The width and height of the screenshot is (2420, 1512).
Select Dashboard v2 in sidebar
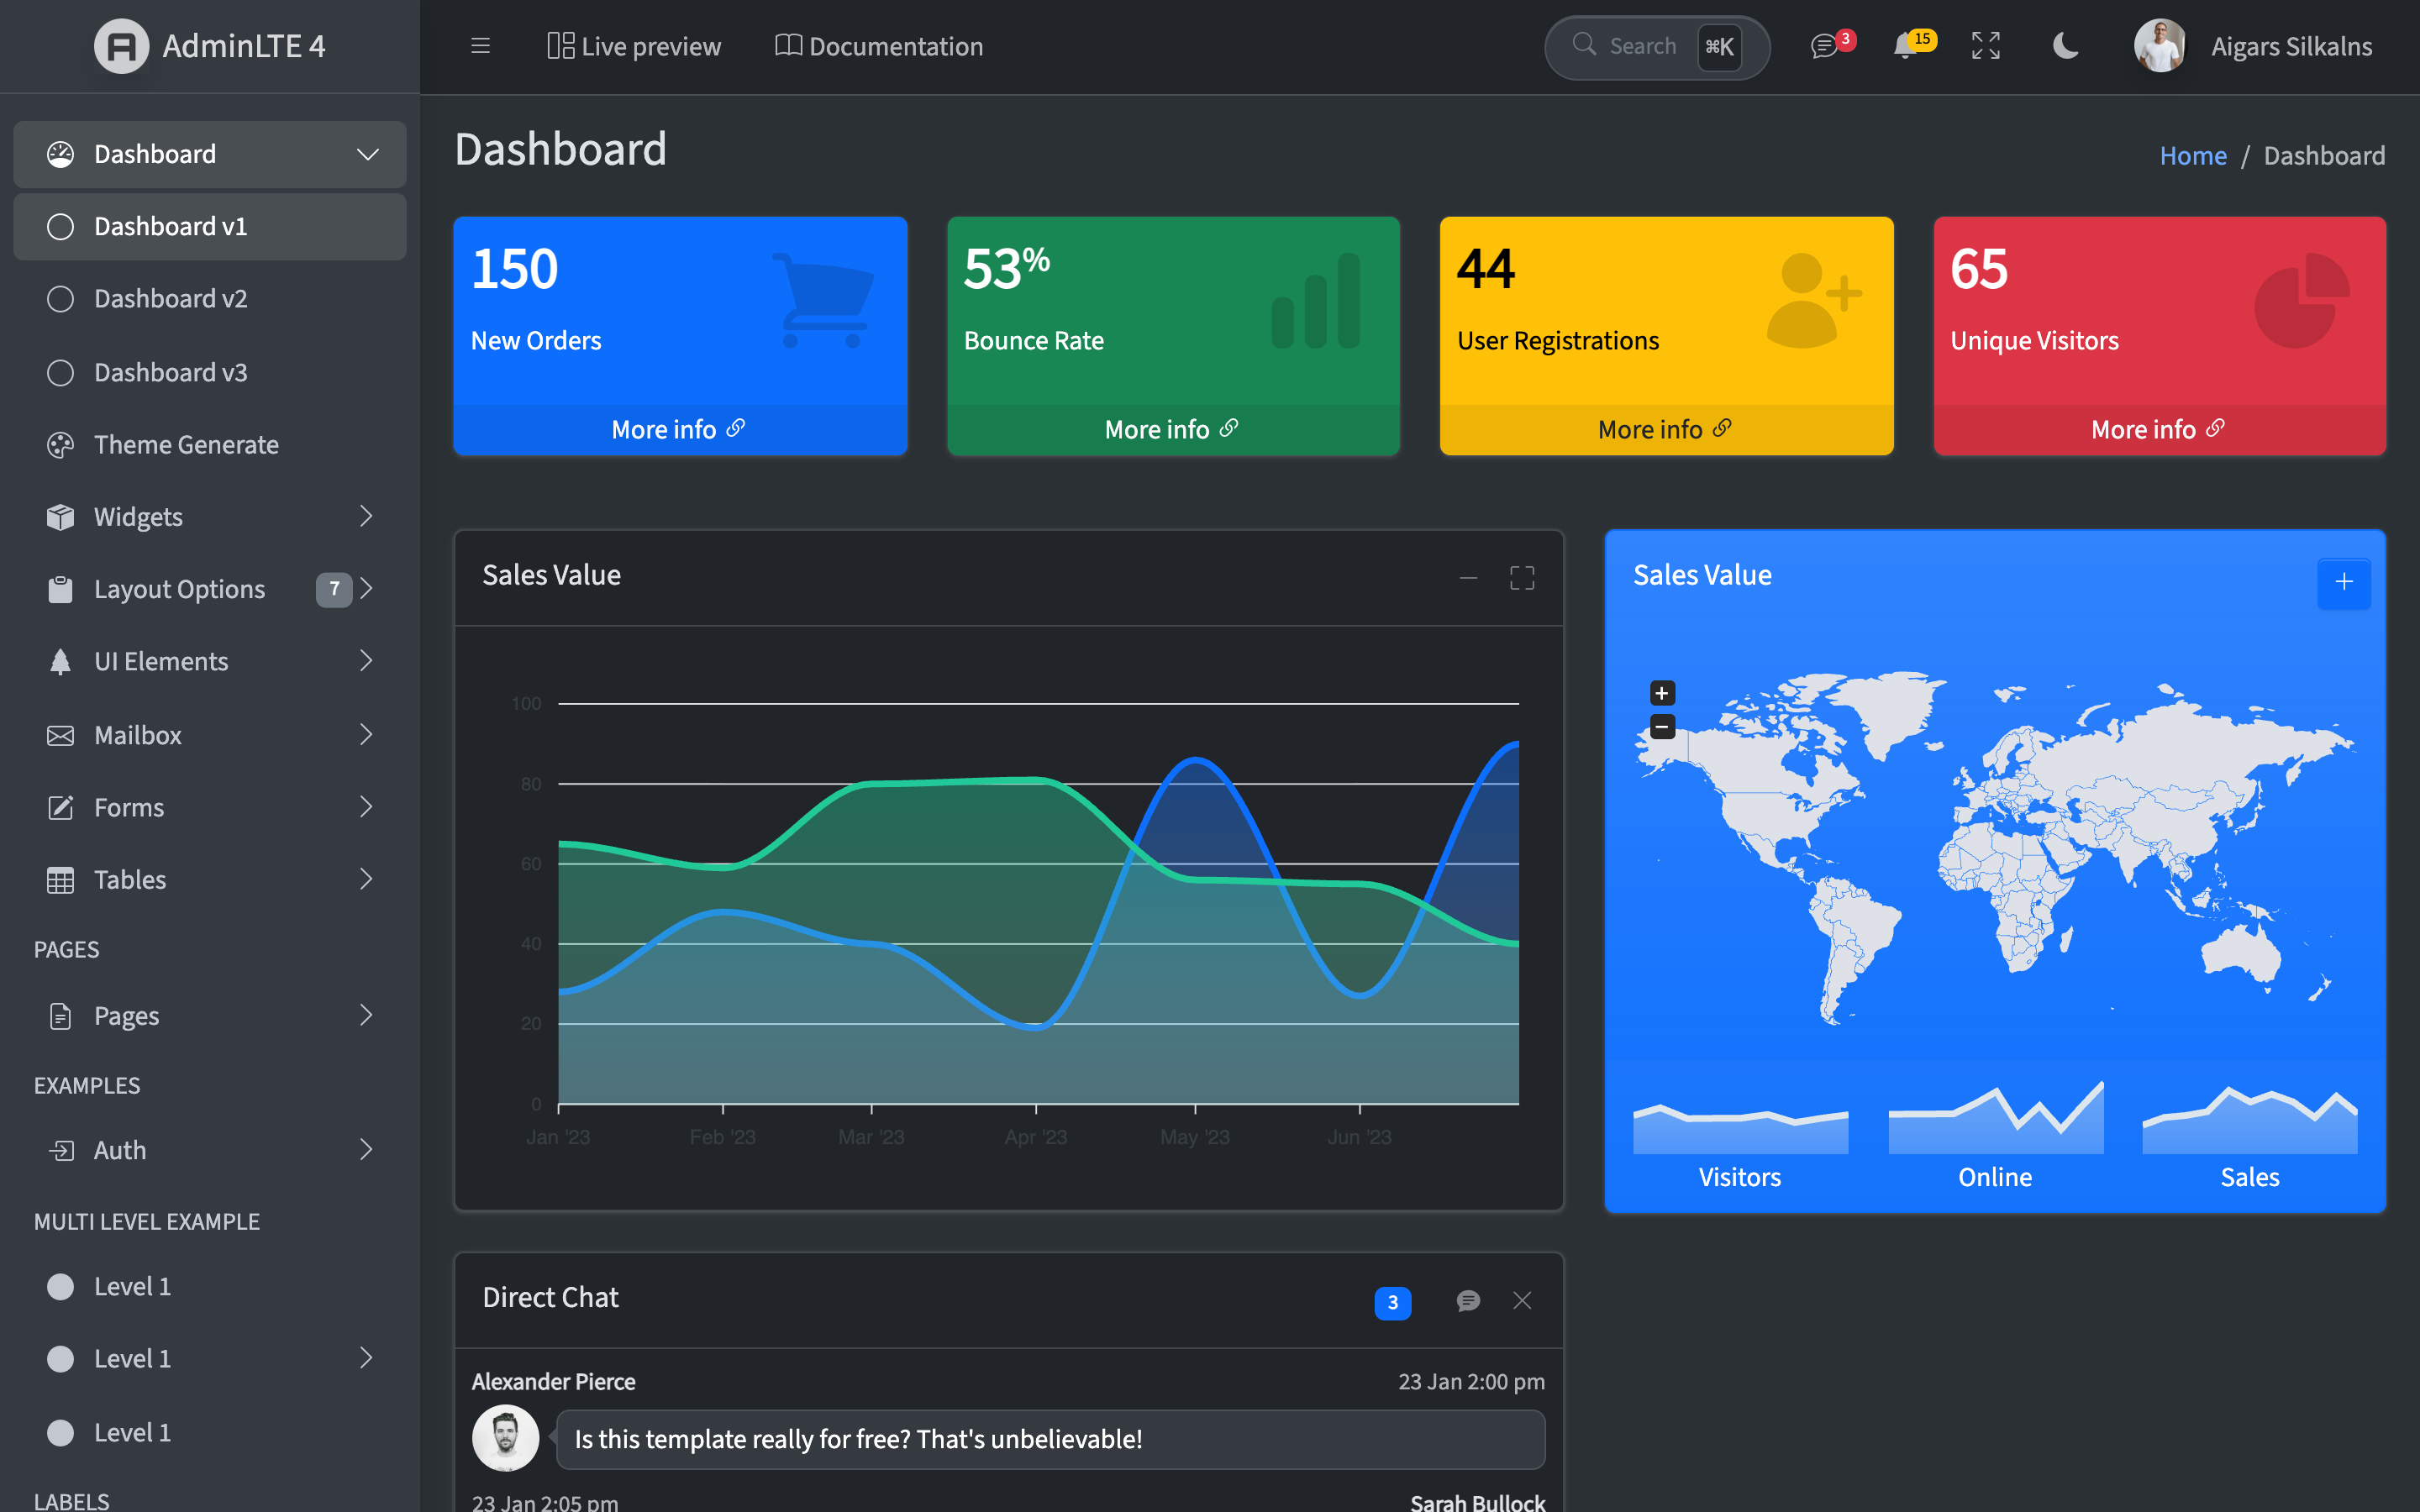click(210, 299)
